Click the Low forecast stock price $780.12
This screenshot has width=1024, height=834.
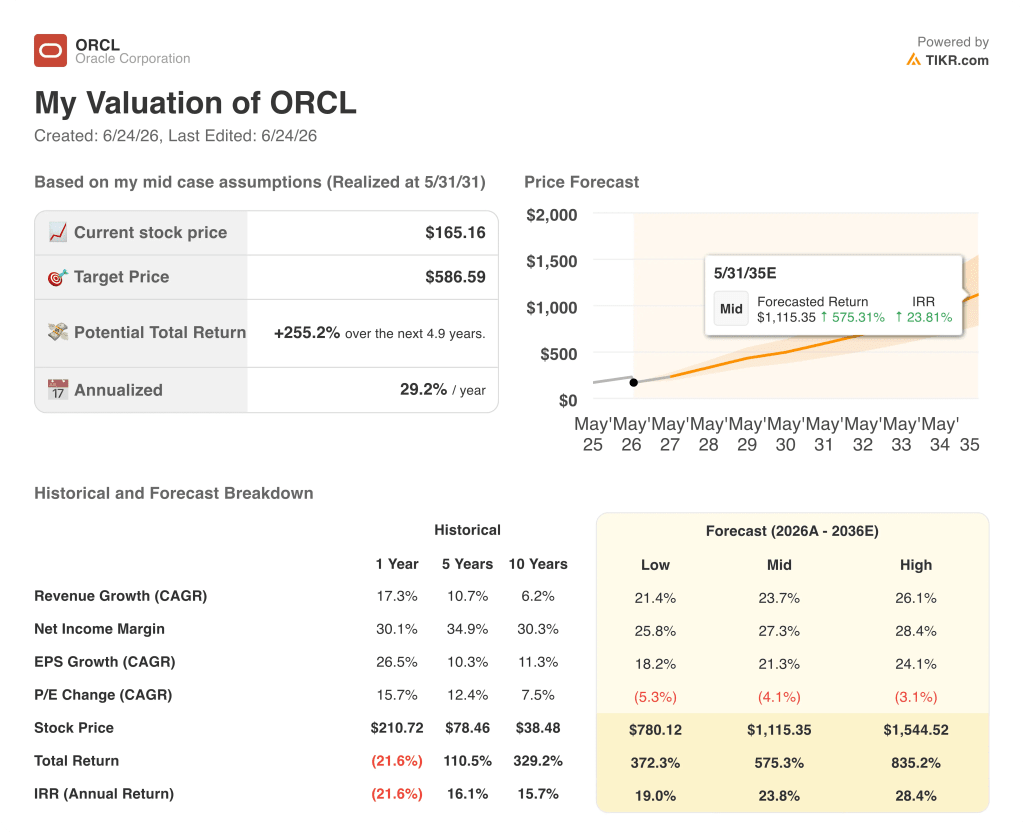pos(655,730)
